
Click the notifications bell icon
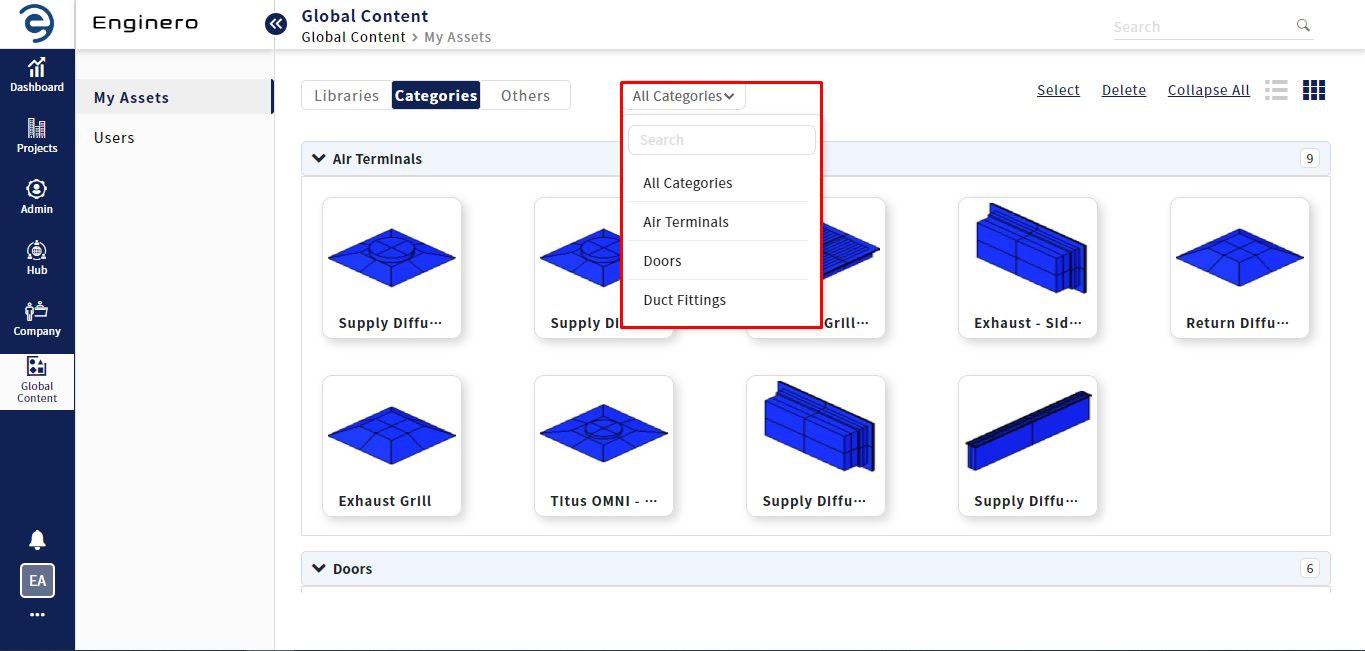37,540
